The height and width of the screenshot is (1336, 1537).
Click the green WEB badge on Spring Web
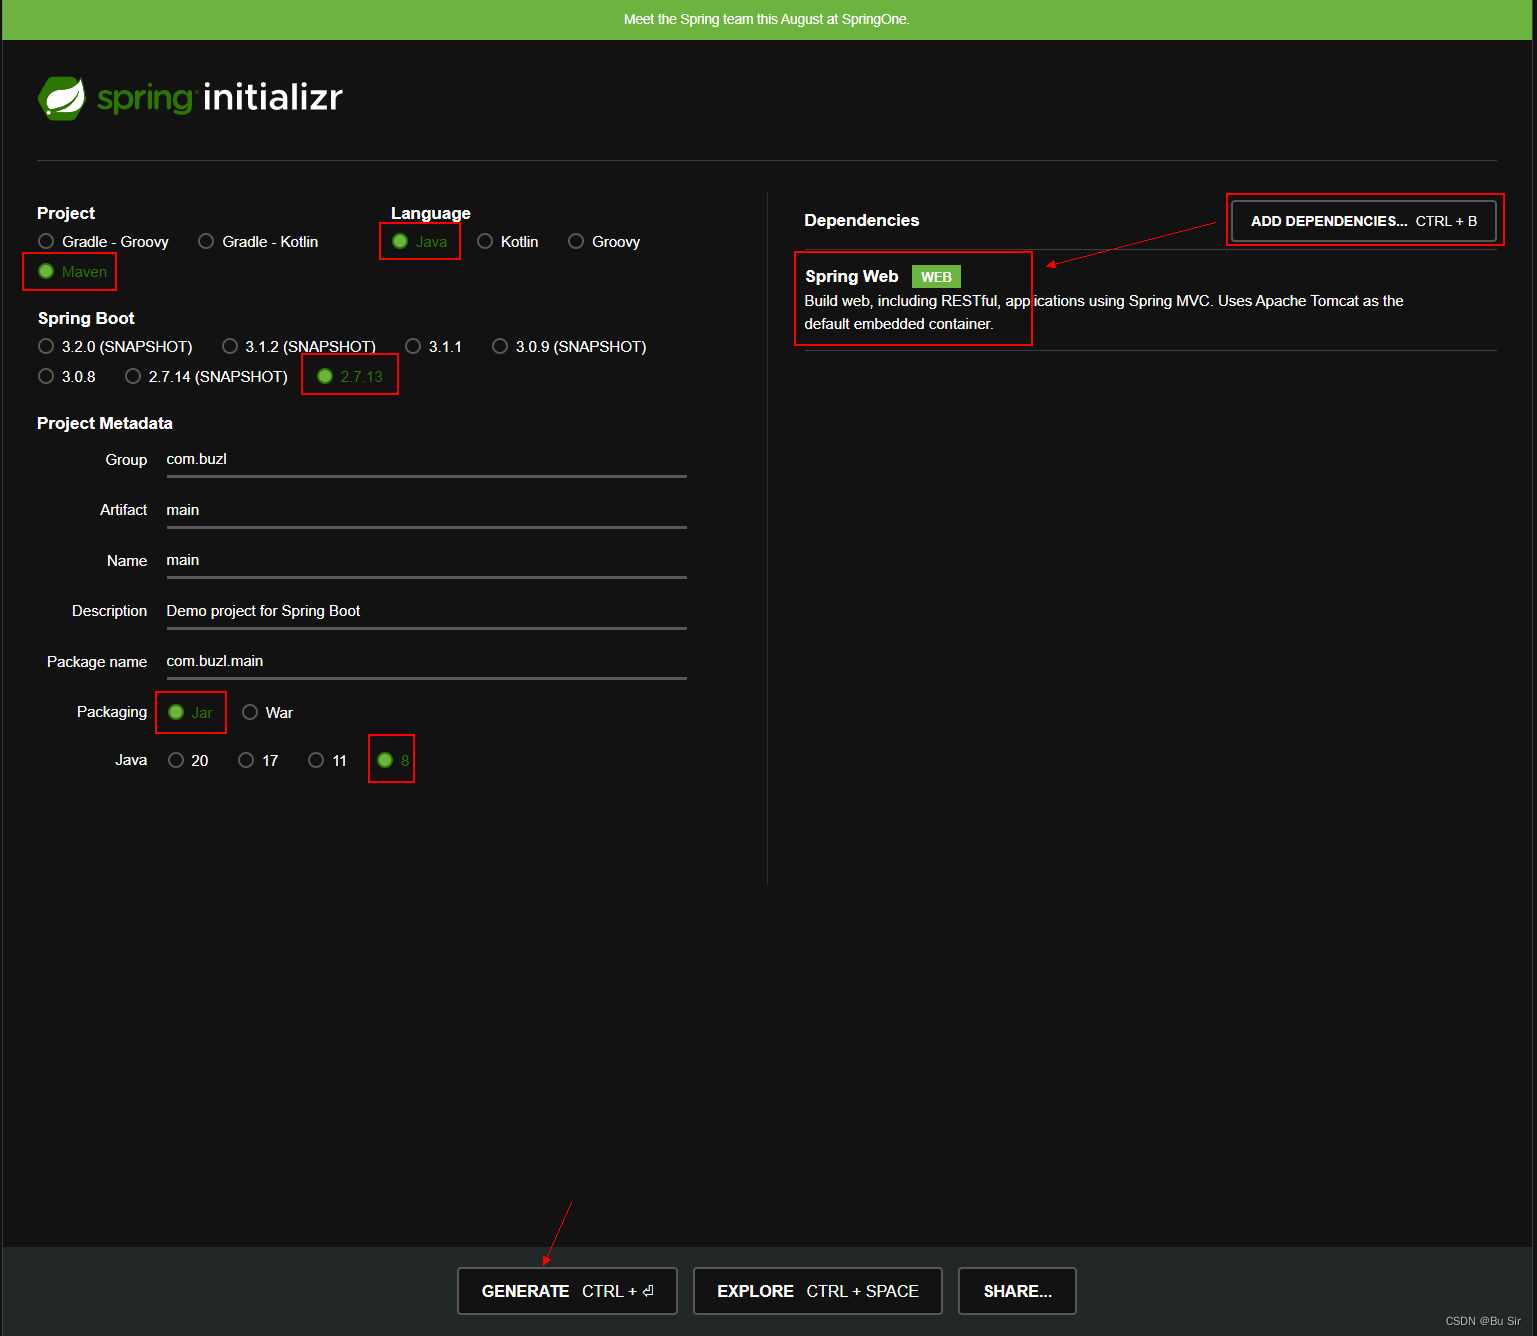(936, 276)
